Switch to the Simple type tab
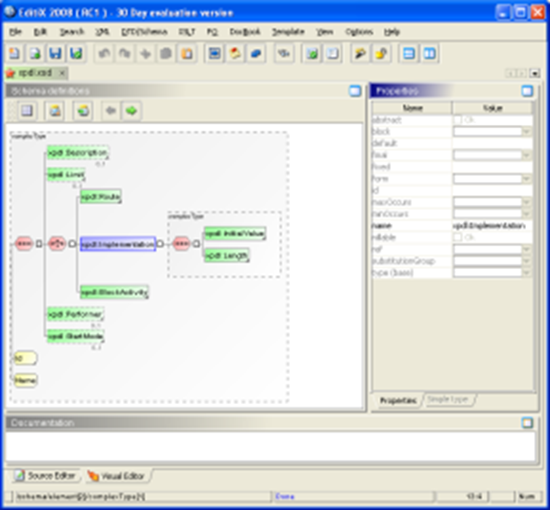This screenshot has width=550, height=510. pyautogui.click(x=448, y=400)
